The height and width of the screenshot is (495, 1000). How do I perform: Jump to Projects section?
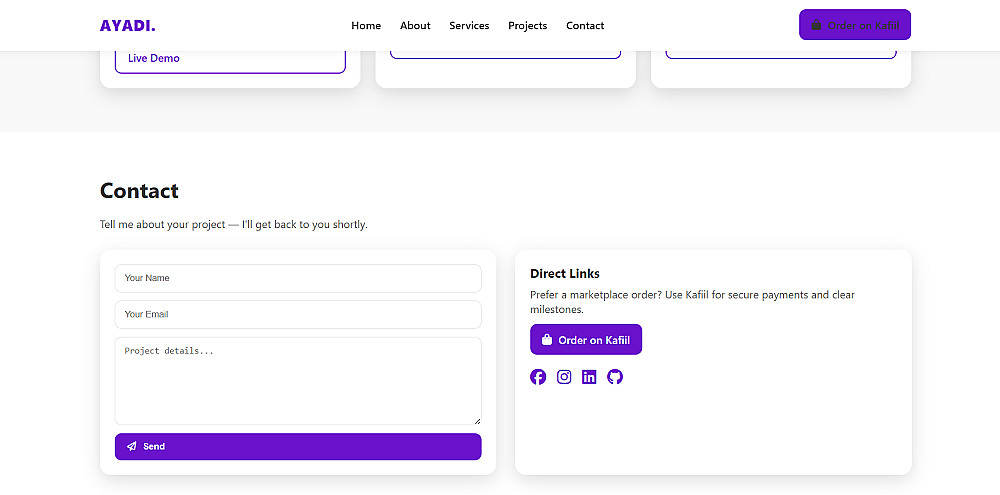[527, 26]
